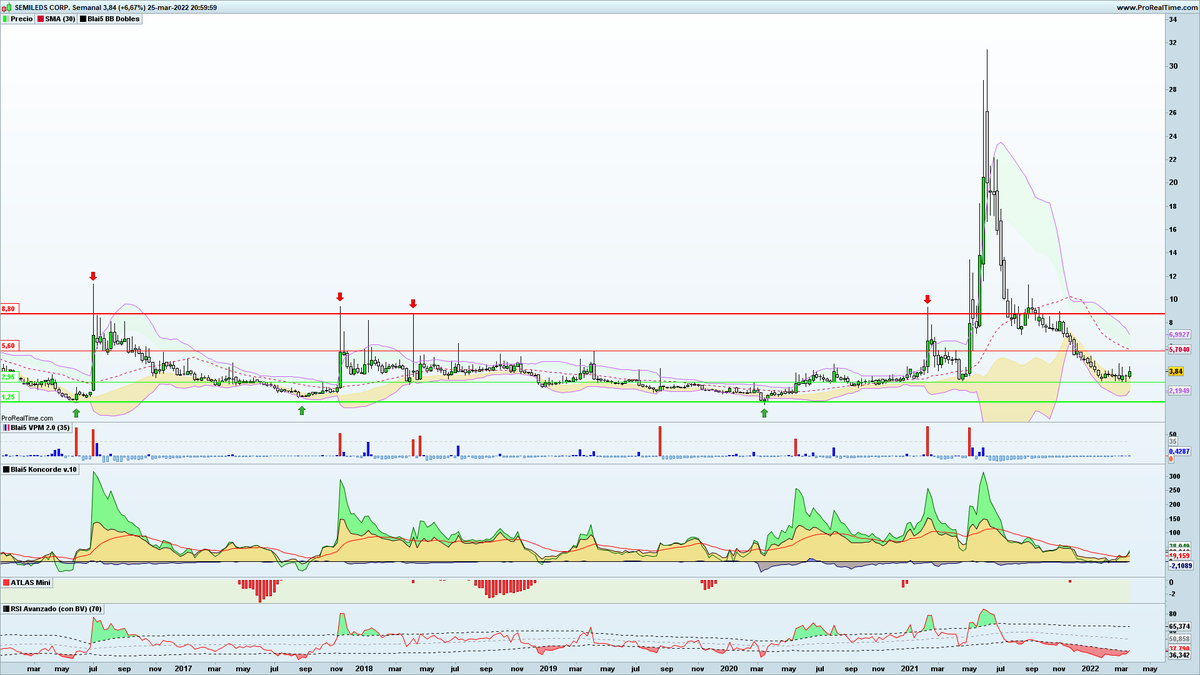The height and width of the screenshot is (675, 1200).
Task: Click the 300 mark on the Koncorde scale
Action: point(1174,477)
